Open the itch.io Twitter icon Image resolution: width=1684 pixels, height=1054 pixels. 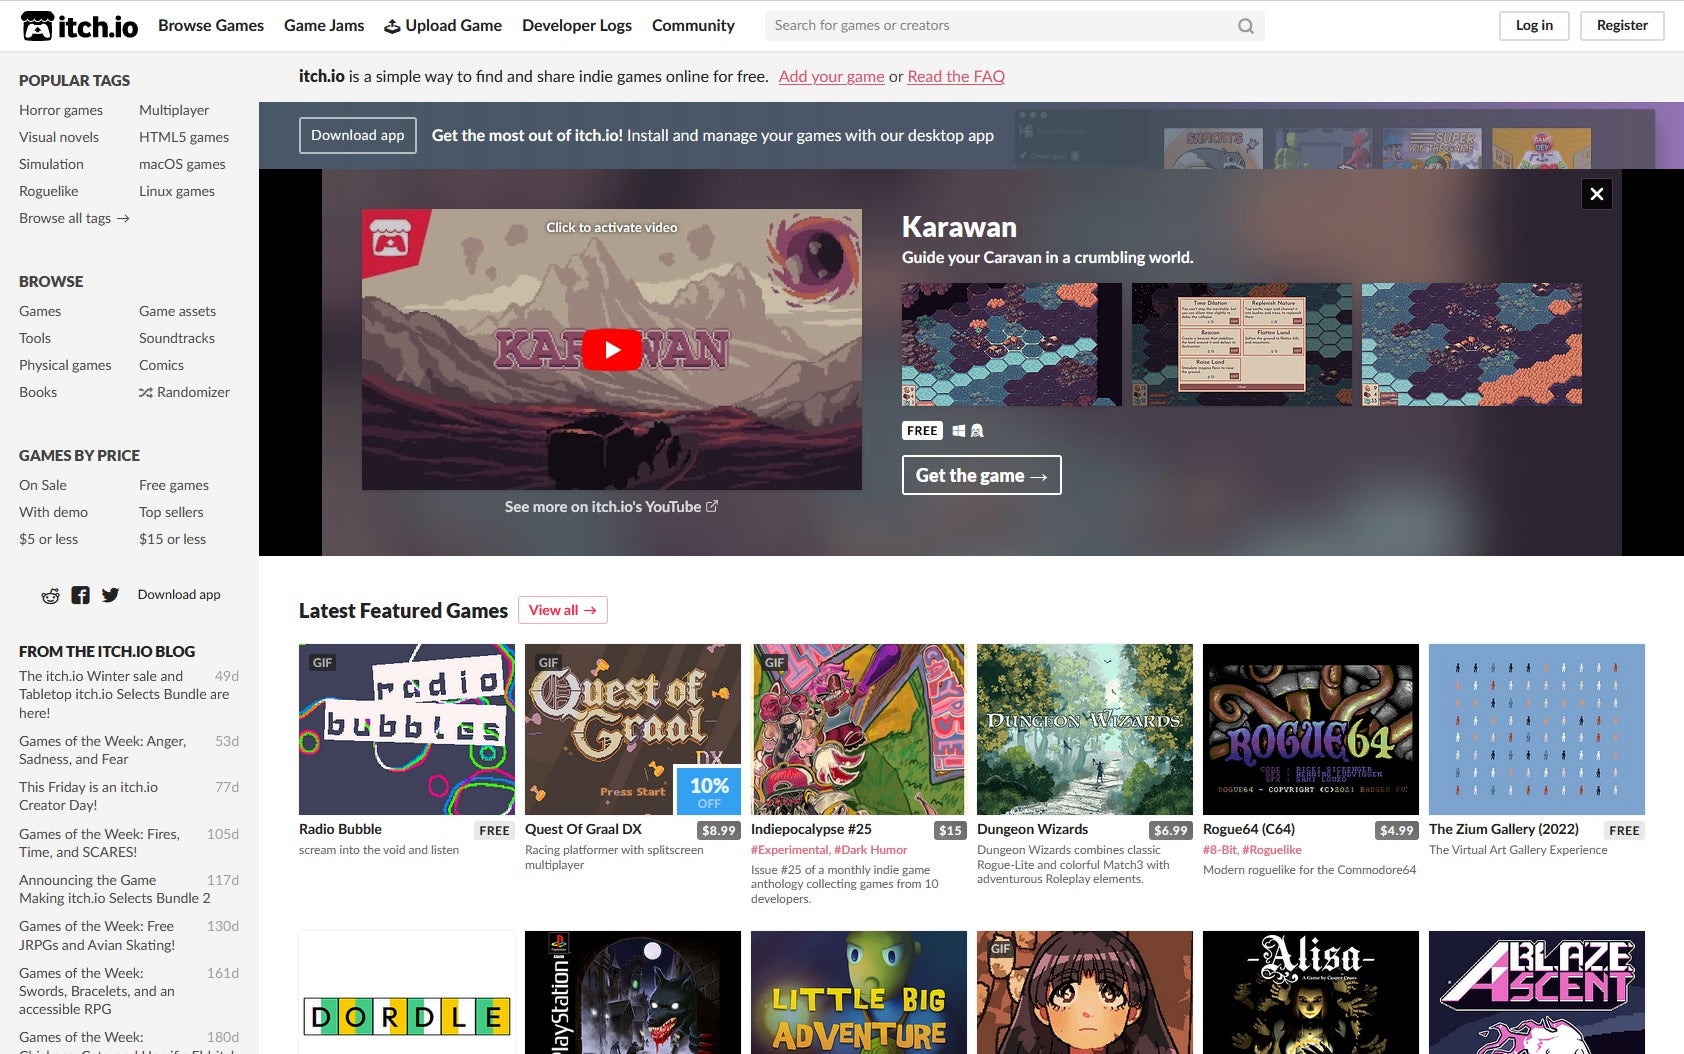(111, 595)
